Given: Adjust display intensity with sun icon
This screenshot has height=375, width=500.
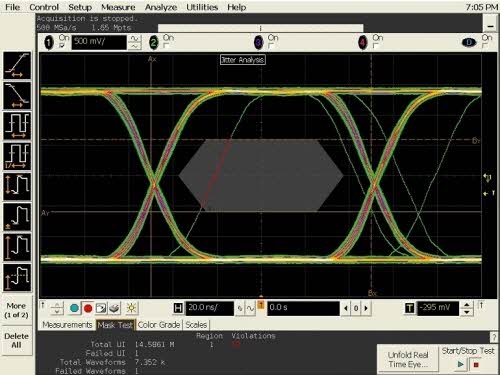Looking at the screenshot, I should (131, 308).
